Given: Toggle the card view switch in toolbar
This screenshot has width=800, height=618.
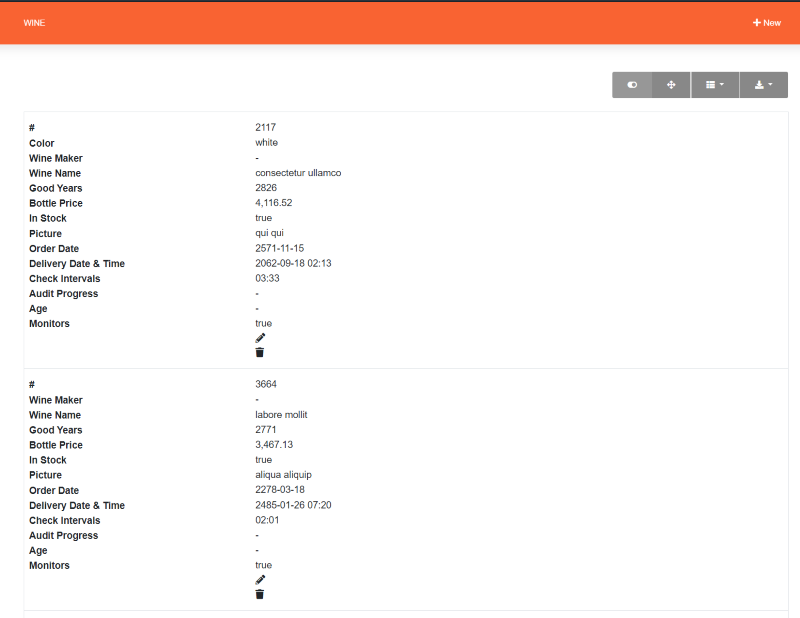Looking at the screenshot, I should 632,85.
